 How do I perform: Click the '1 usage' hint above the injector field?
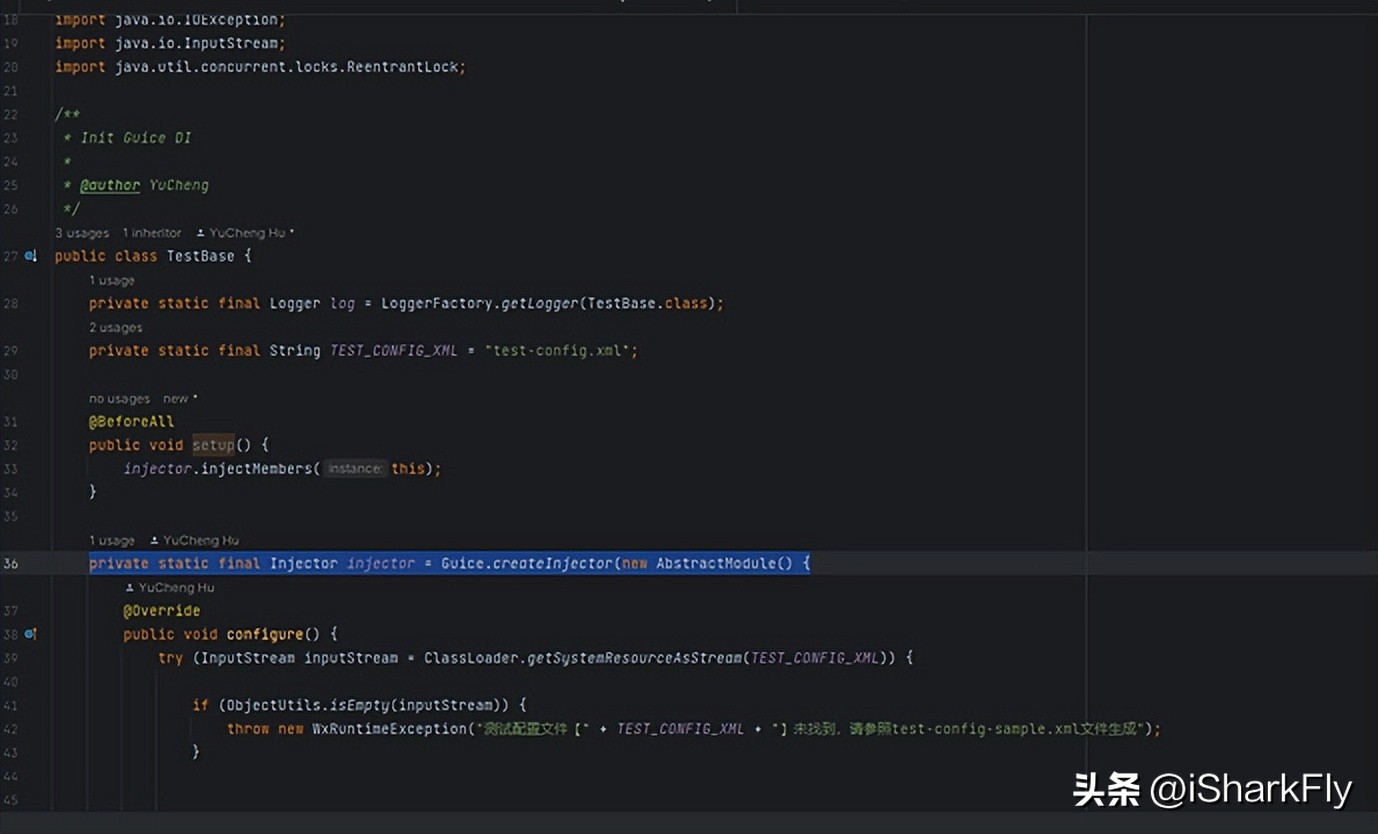[111, 539]
